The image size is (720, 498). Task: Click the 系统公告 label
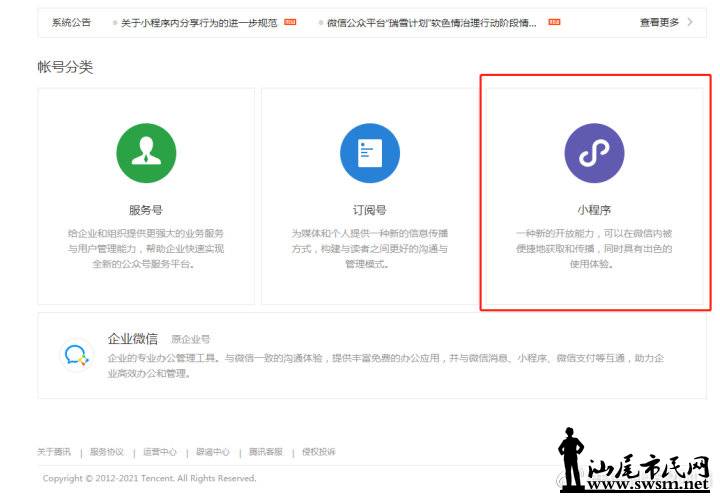tap(71, 22)
